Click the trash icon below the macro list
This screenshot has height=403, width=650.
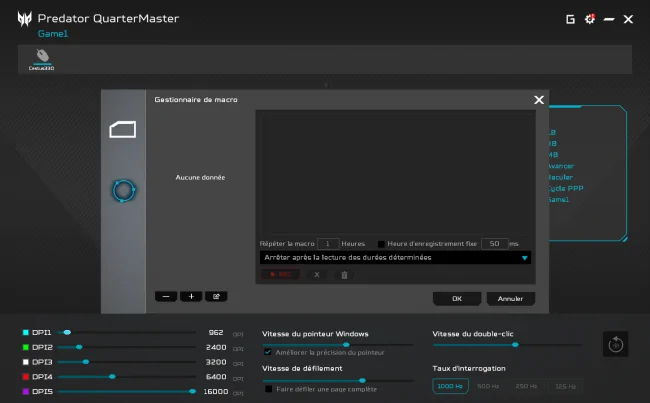pyautogui.click(x=344, y=275)
